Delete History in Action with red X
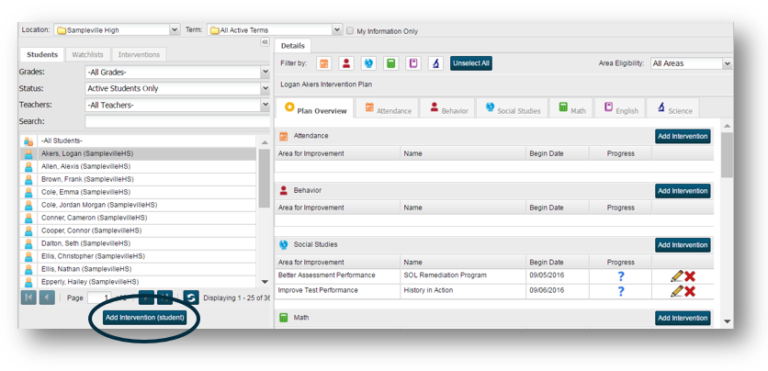Screen dimensions: 768x371 690,292
